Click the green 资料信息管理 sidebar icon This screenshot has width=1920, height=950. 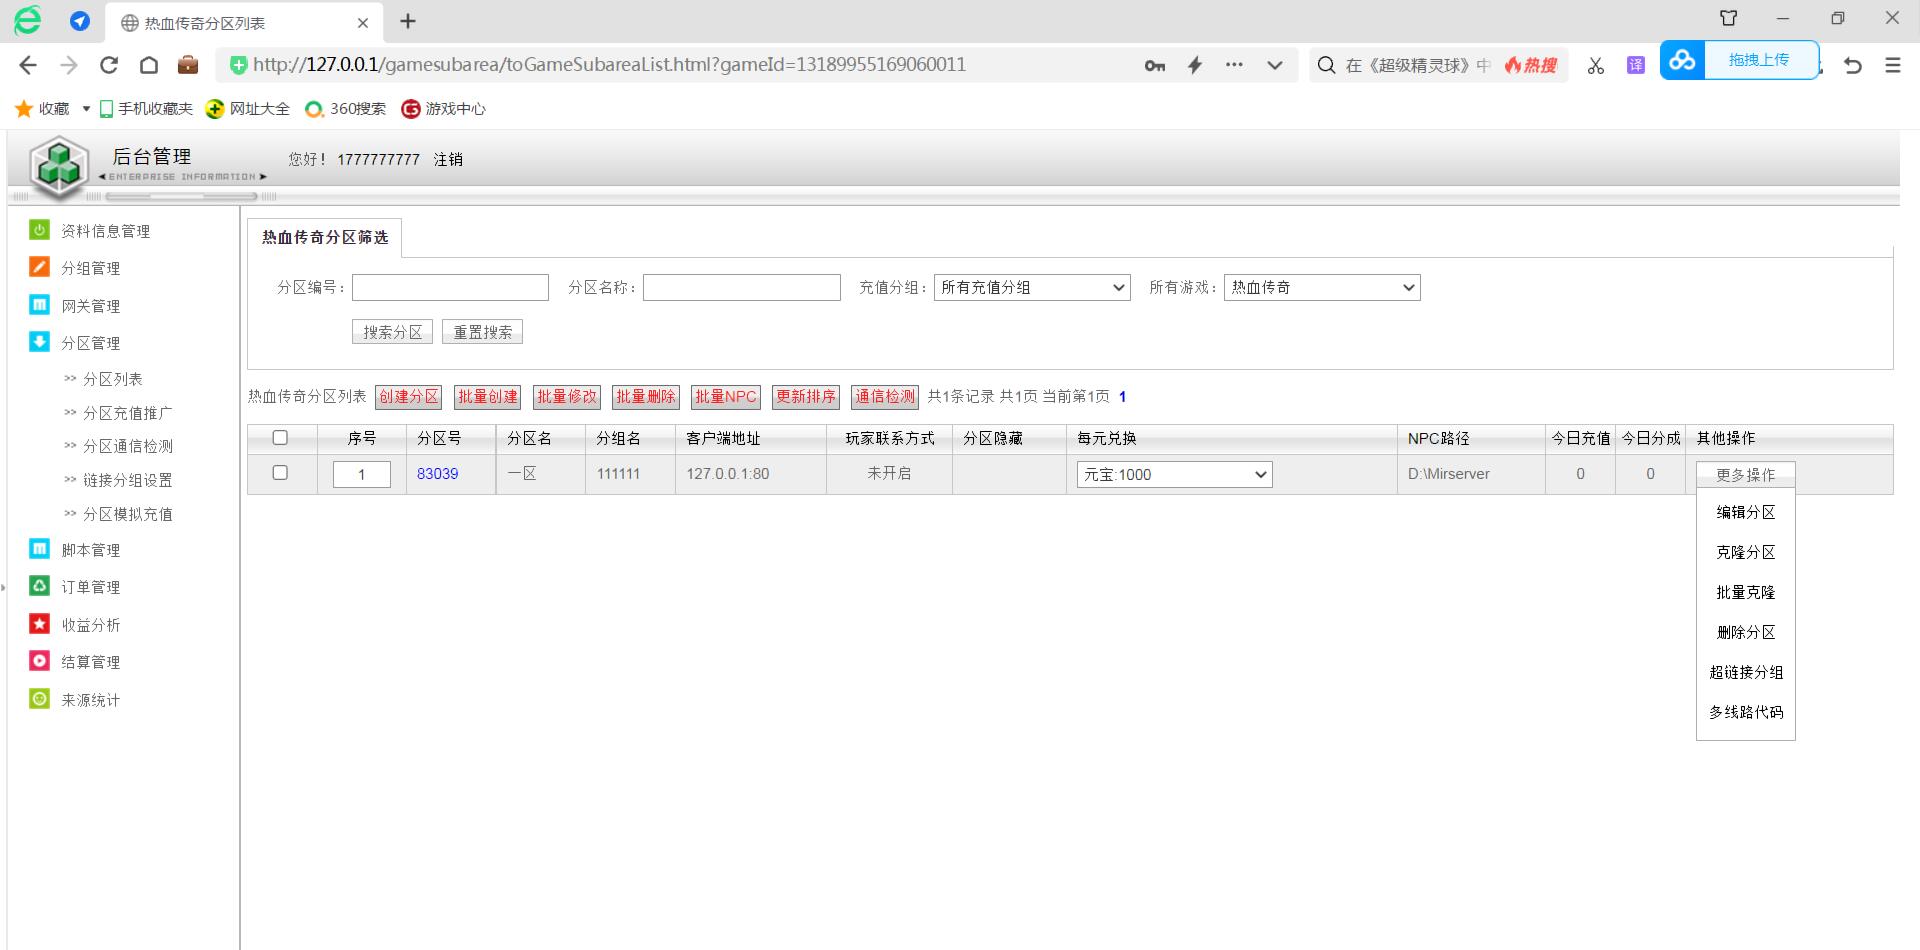tap(39, 230)
